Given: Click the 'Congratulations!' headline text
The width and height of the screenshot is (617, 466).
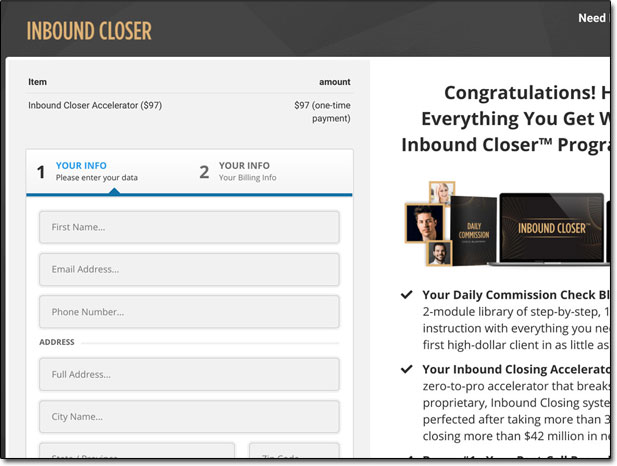Looking at the screenshot, I should tap(520, 93).
